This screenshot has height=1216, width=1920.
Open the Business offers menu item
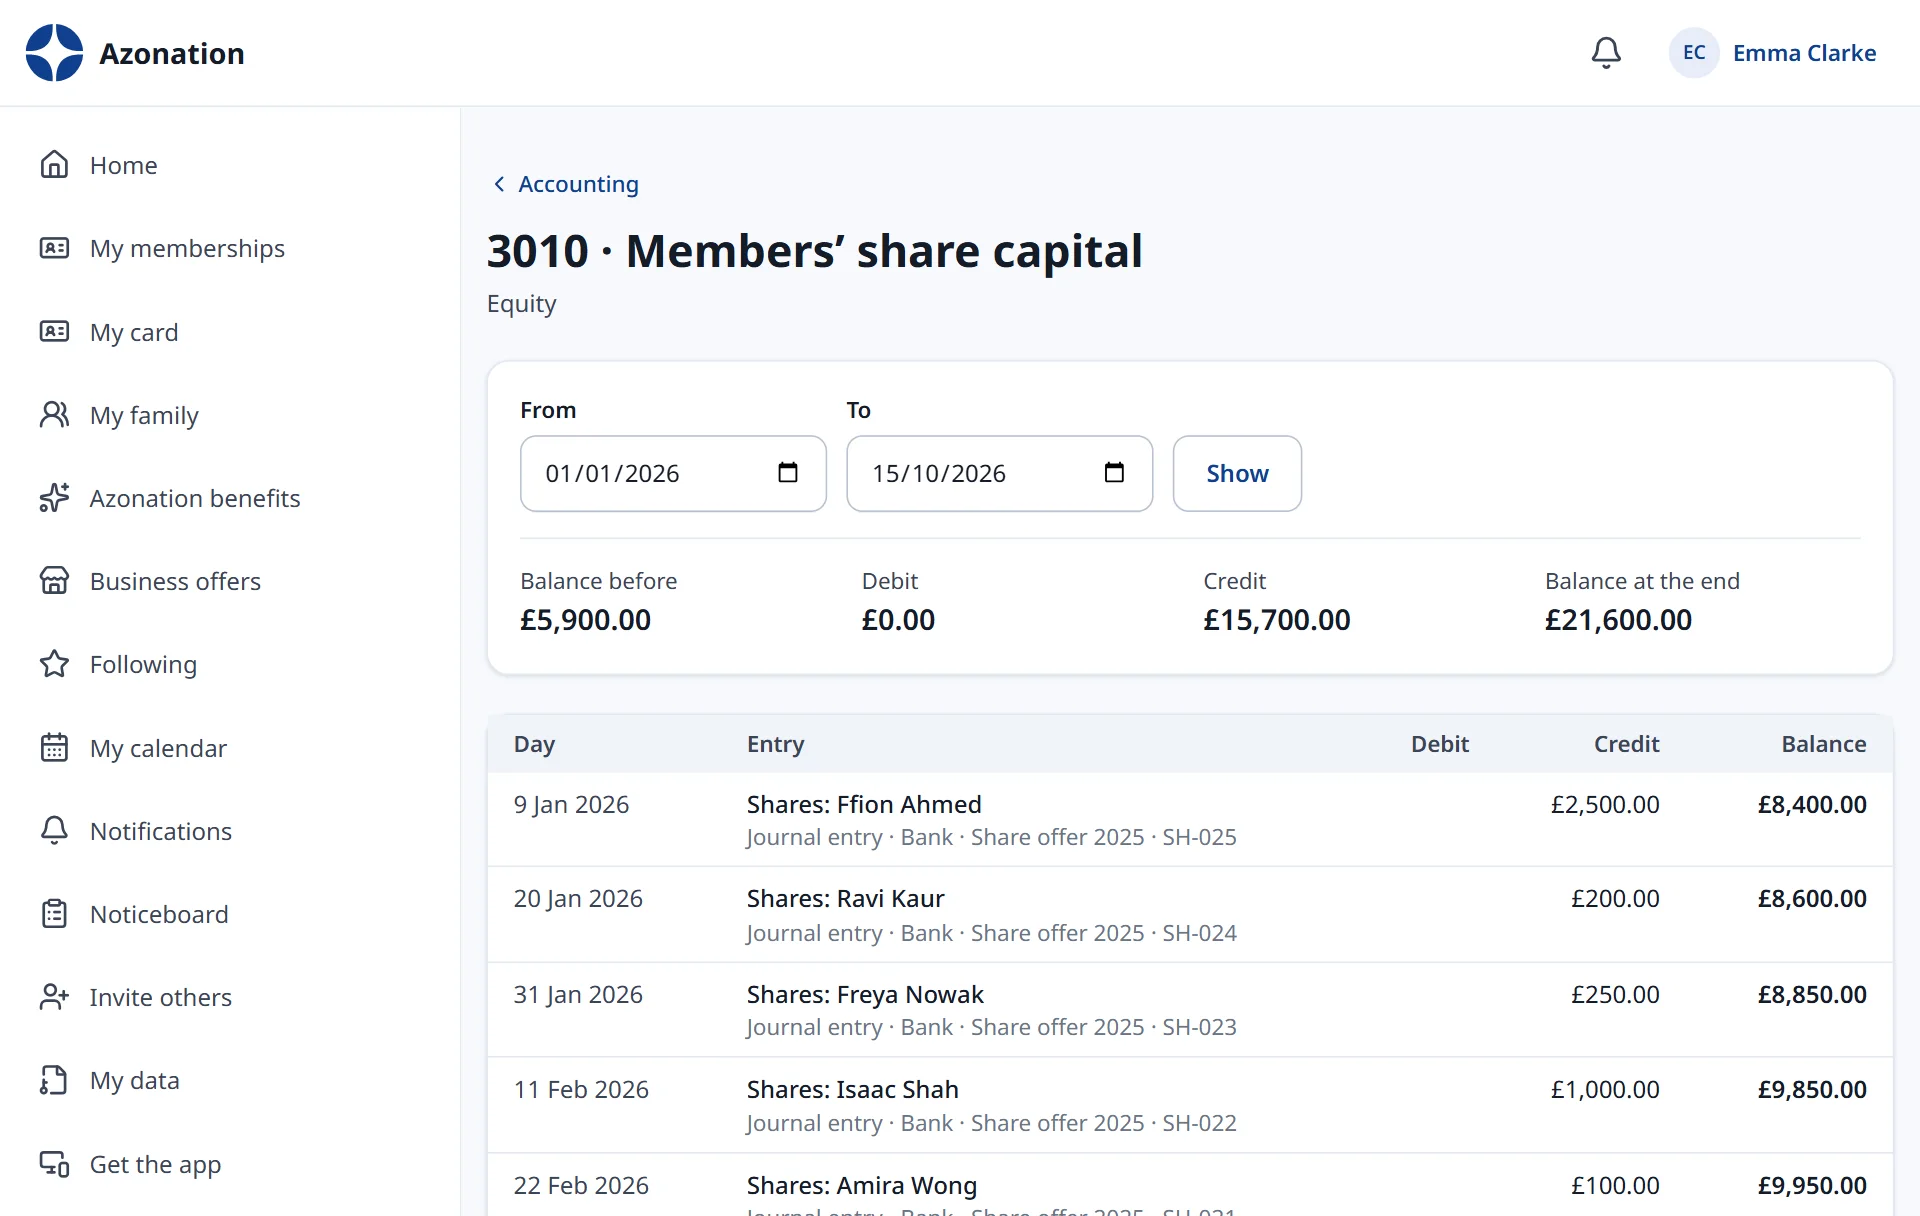[175, 581]
